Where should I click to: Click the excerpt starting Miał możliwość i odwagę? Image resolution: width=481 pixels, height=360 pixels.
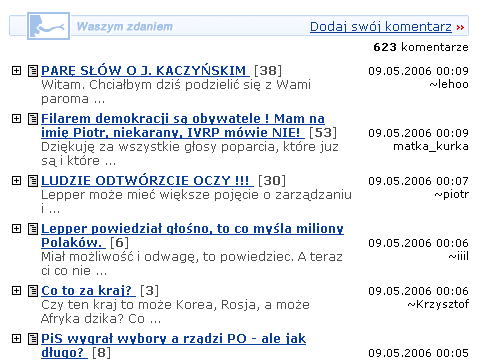point(192,264)
